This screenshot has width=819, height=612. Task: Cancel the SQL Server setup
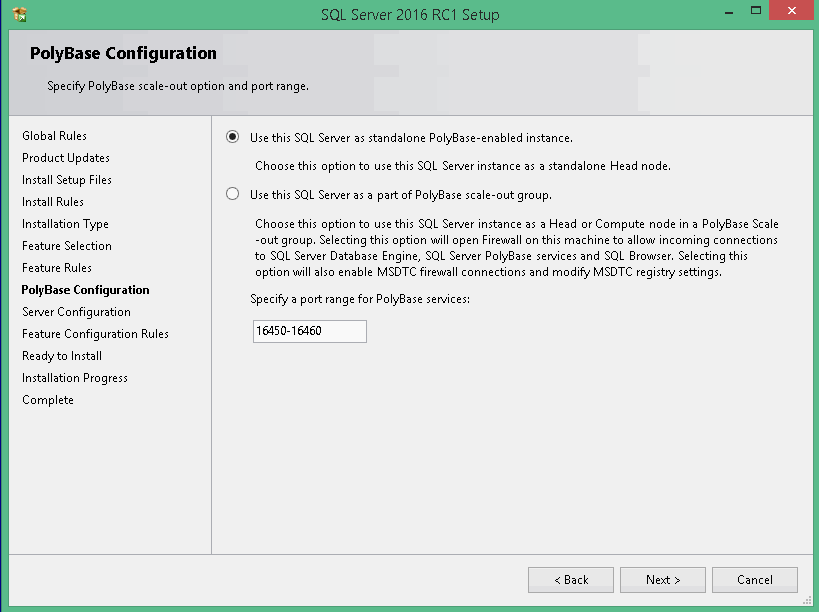coord(754,580)
